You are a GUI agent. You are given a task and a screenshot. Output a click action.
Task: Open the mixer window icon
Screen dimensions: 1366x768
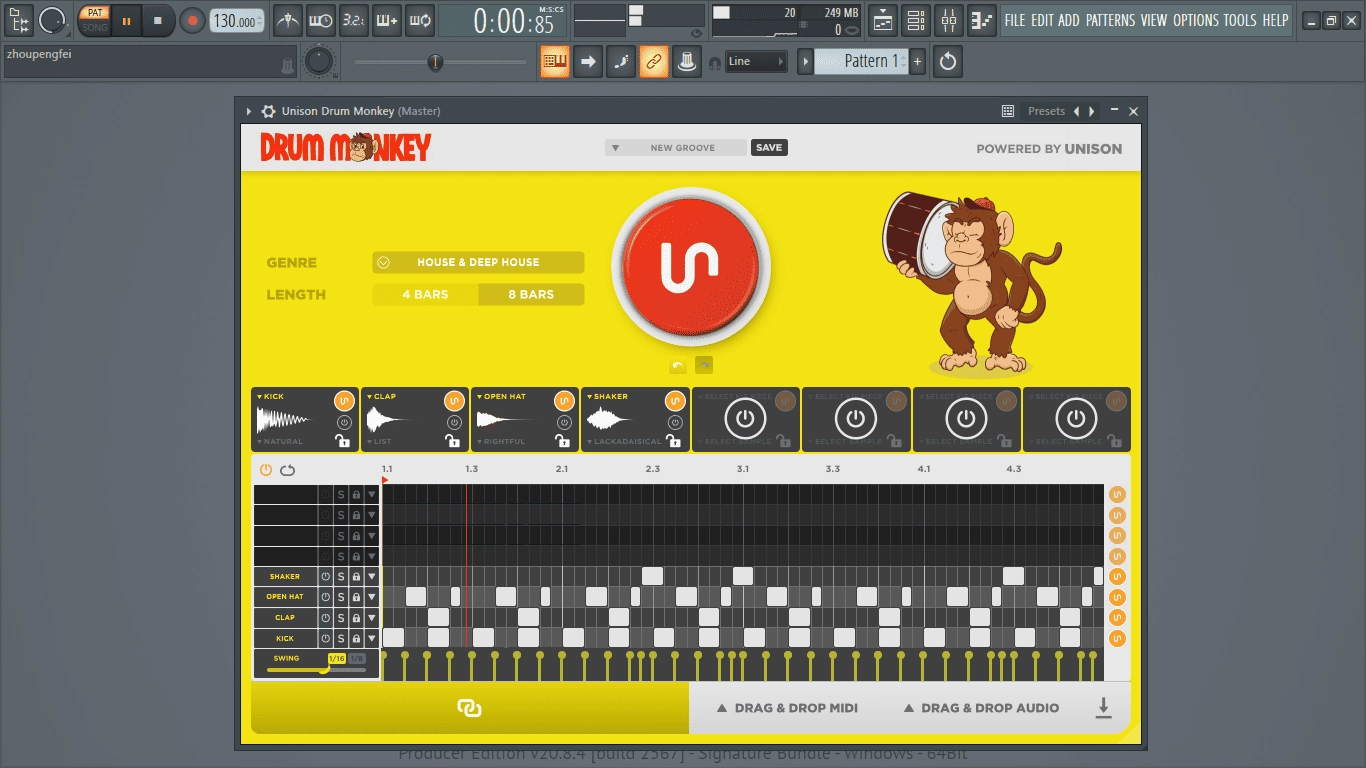tap(949, 20)
